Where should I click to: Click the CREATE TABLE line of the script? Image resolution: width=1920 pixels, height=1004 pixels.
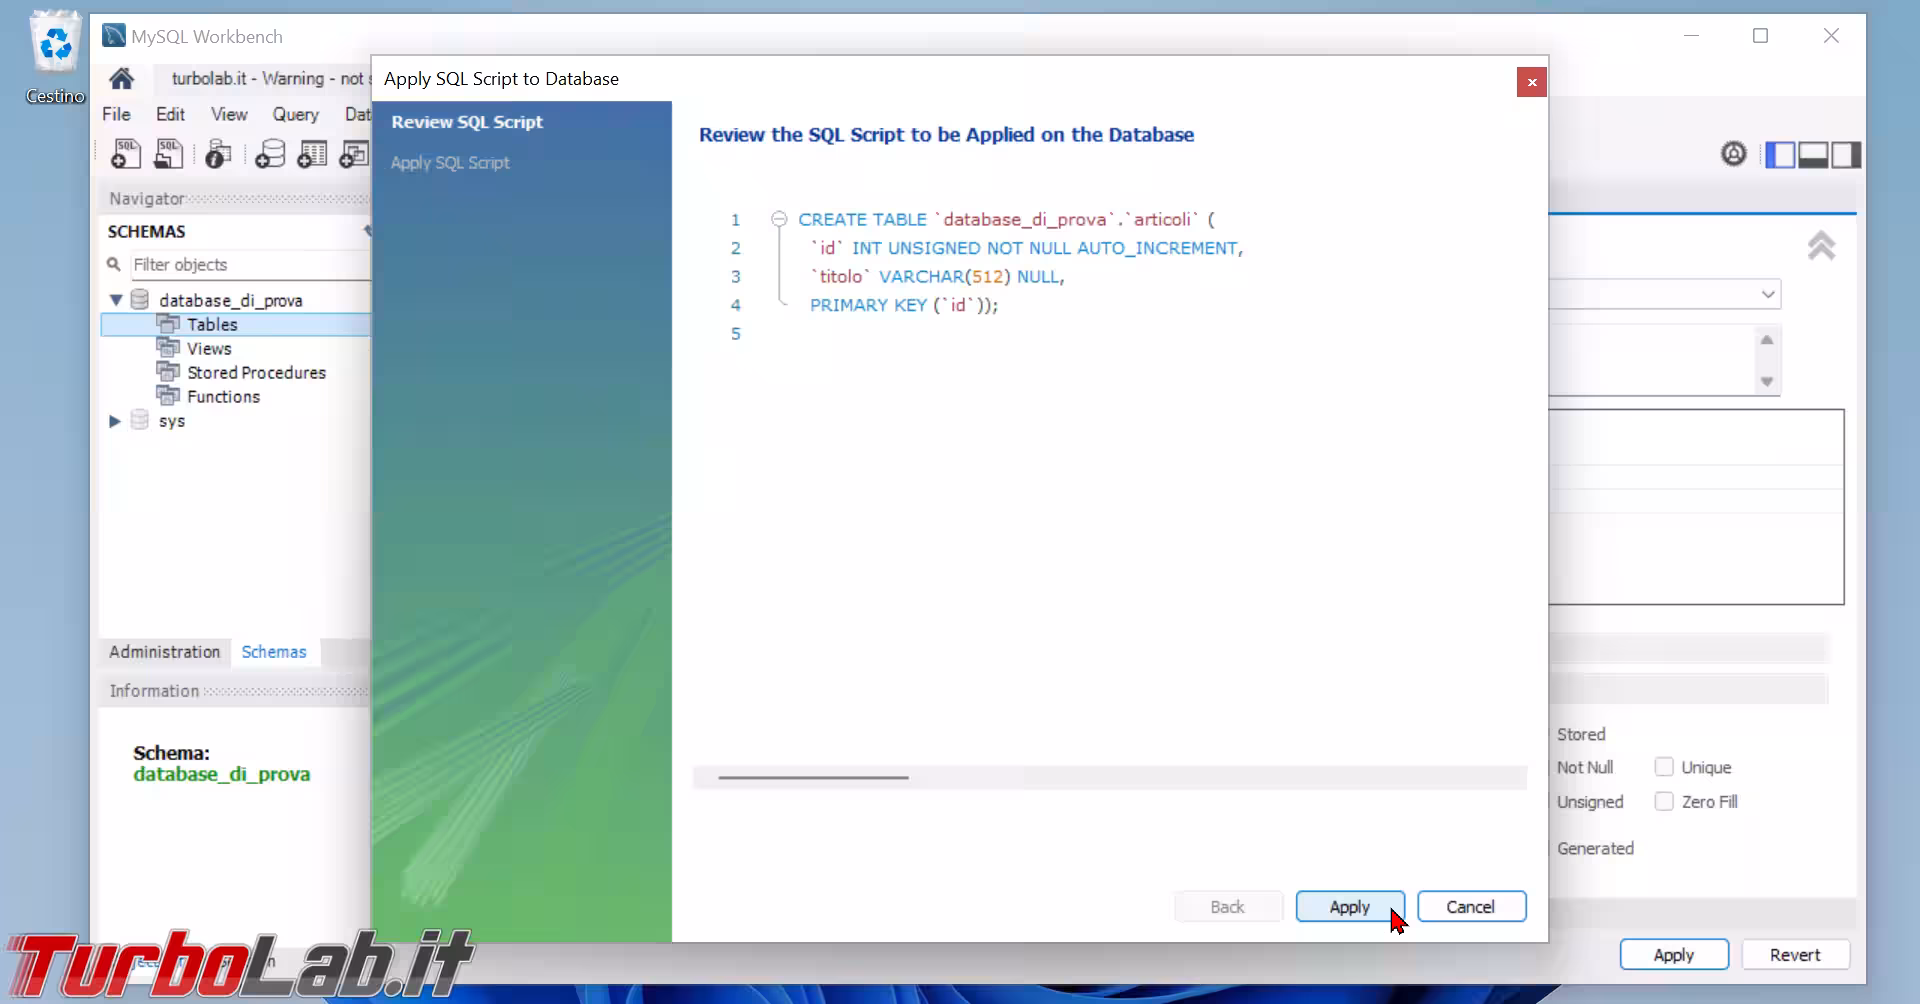[x=1006, y=219]
